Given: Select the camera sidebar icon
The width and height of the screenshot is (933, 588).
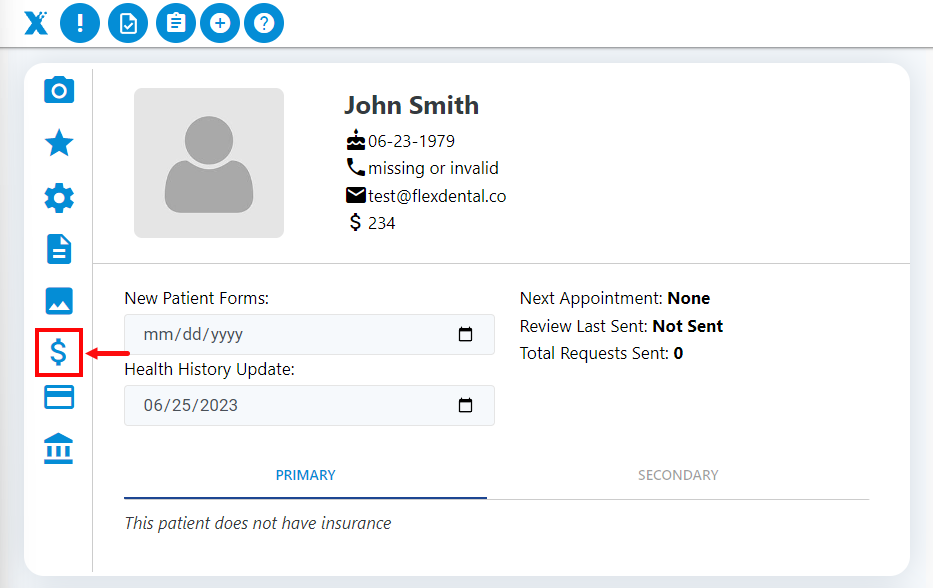Looking at the screenshot, I should tap(59, 90).
